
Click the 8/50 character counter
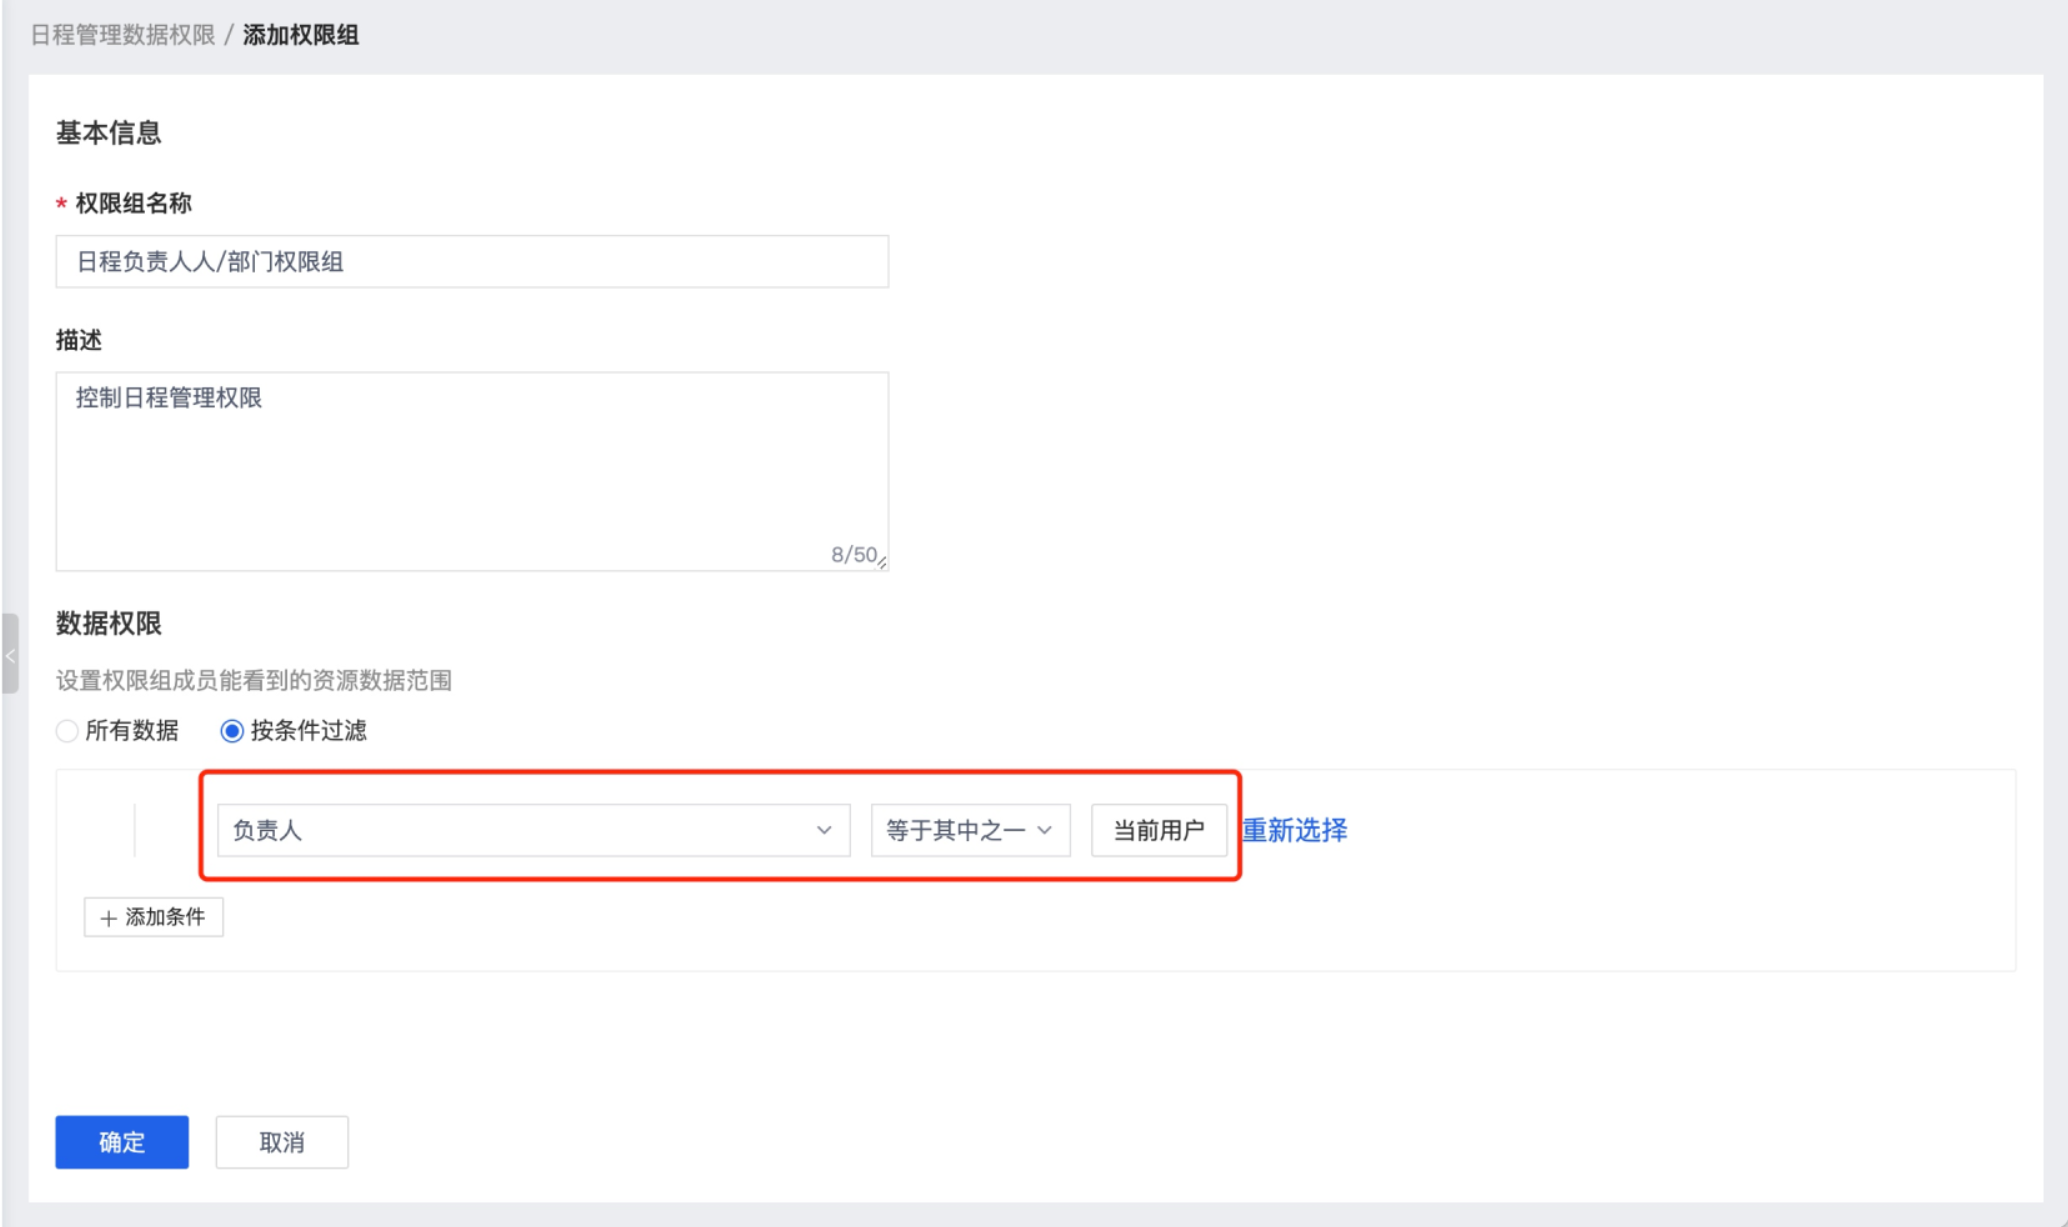(853, 555)
